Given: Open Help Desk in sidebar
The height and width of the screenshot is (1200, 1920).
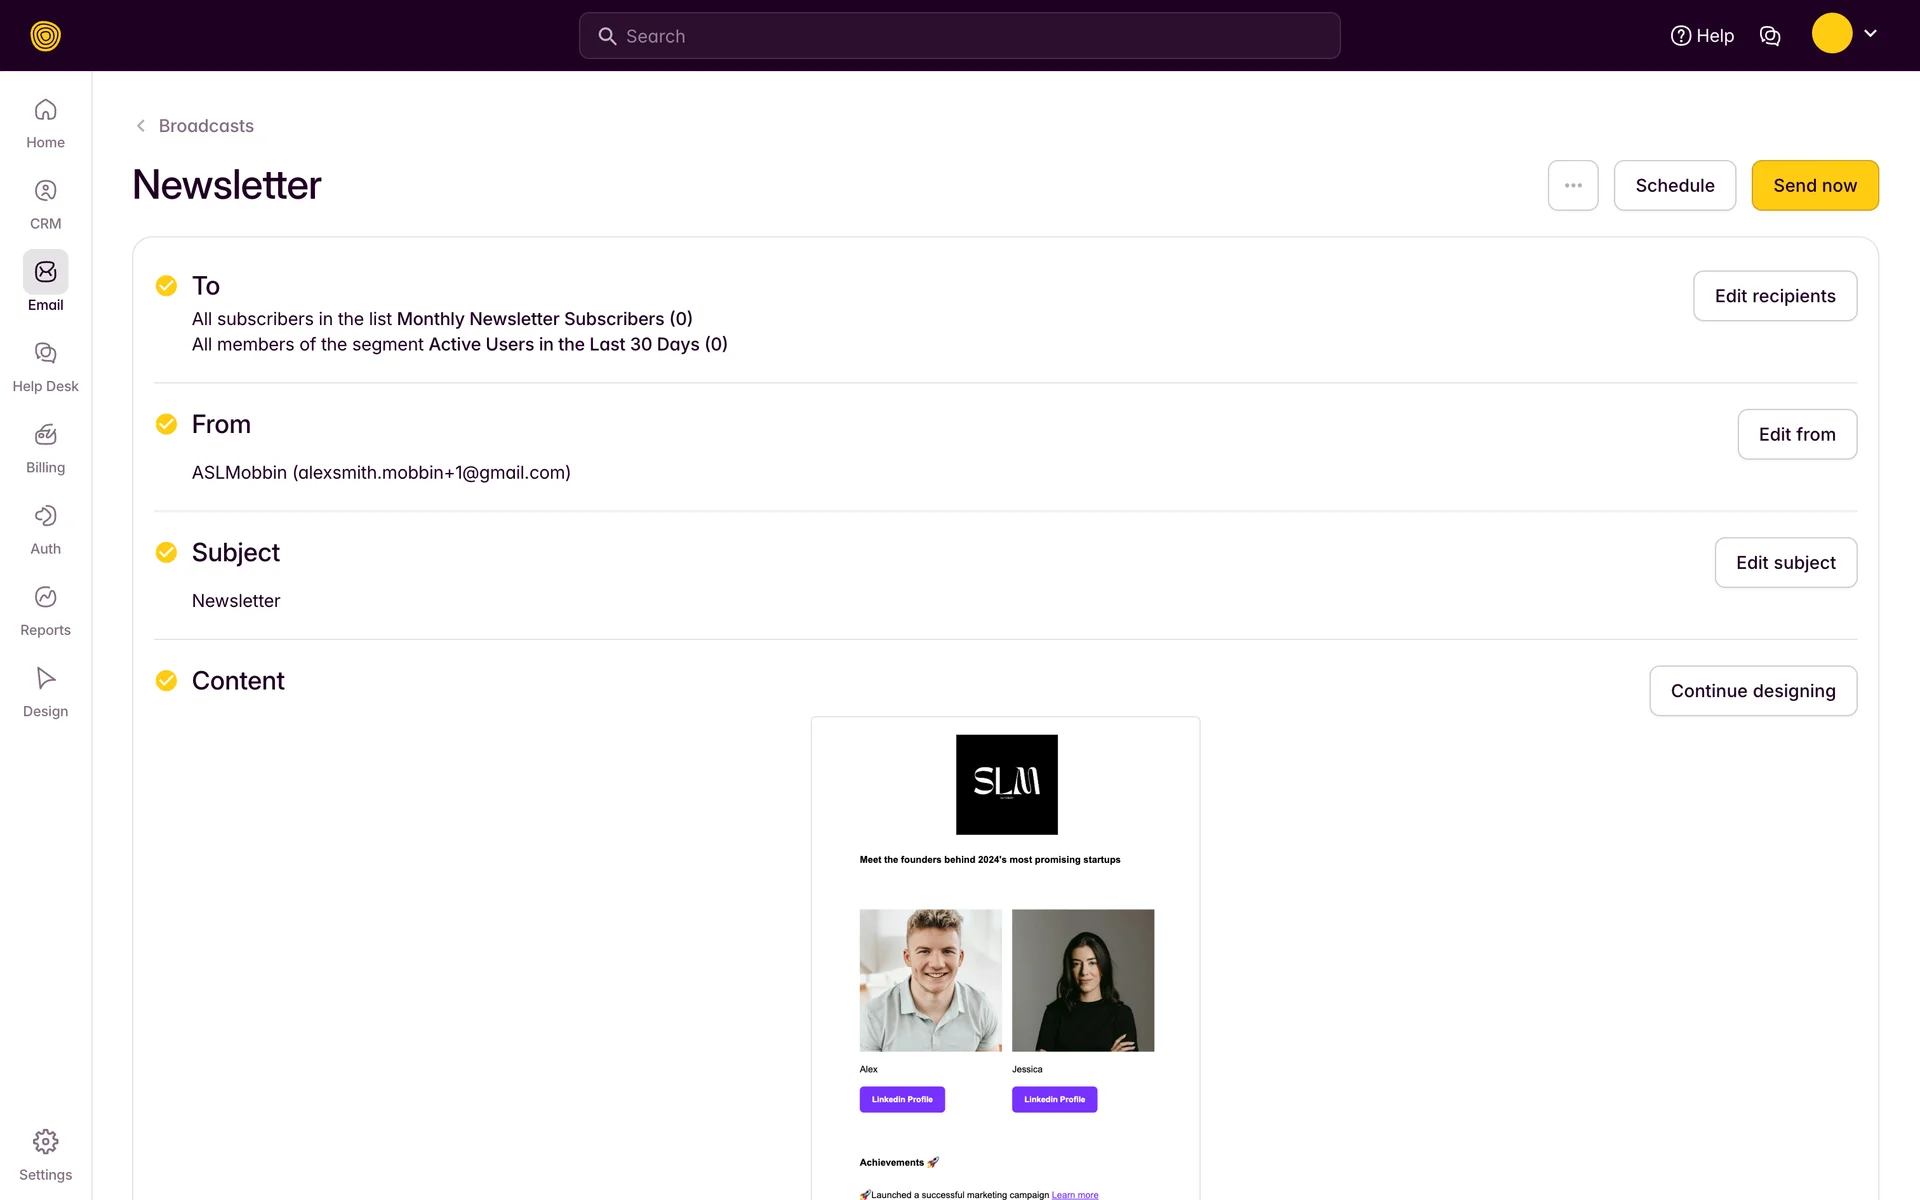Looking at the screenshot, I should pyautogui.click(x=45, y=353).
